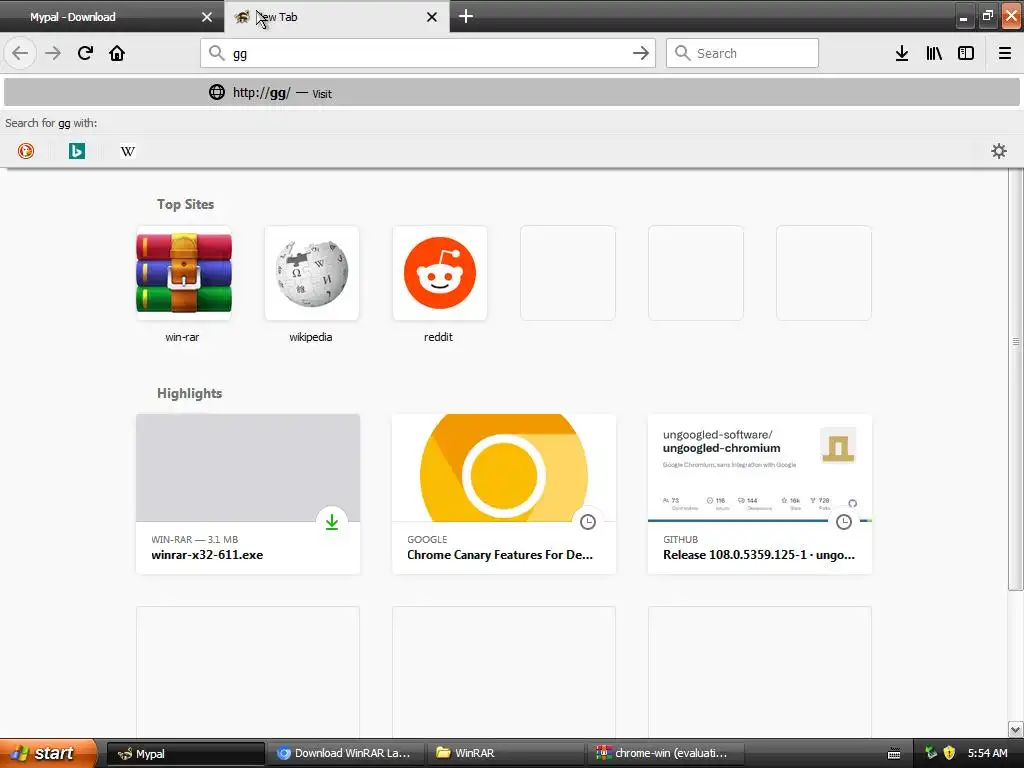Click the network tray icon
Viewport: 1024px width, 768px height.
pos(931,753)
